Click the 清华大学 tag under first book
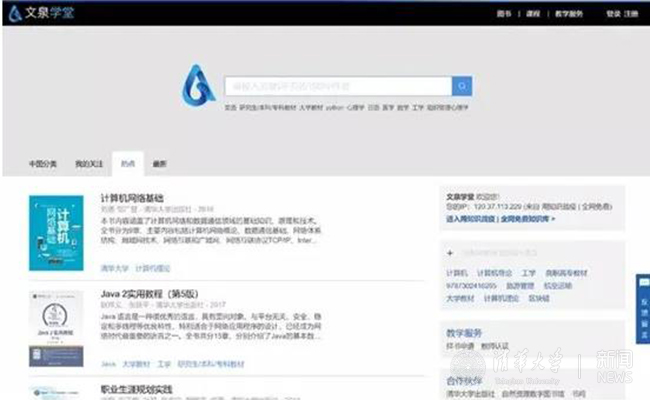The image size is (650, 400). [114, 268]
